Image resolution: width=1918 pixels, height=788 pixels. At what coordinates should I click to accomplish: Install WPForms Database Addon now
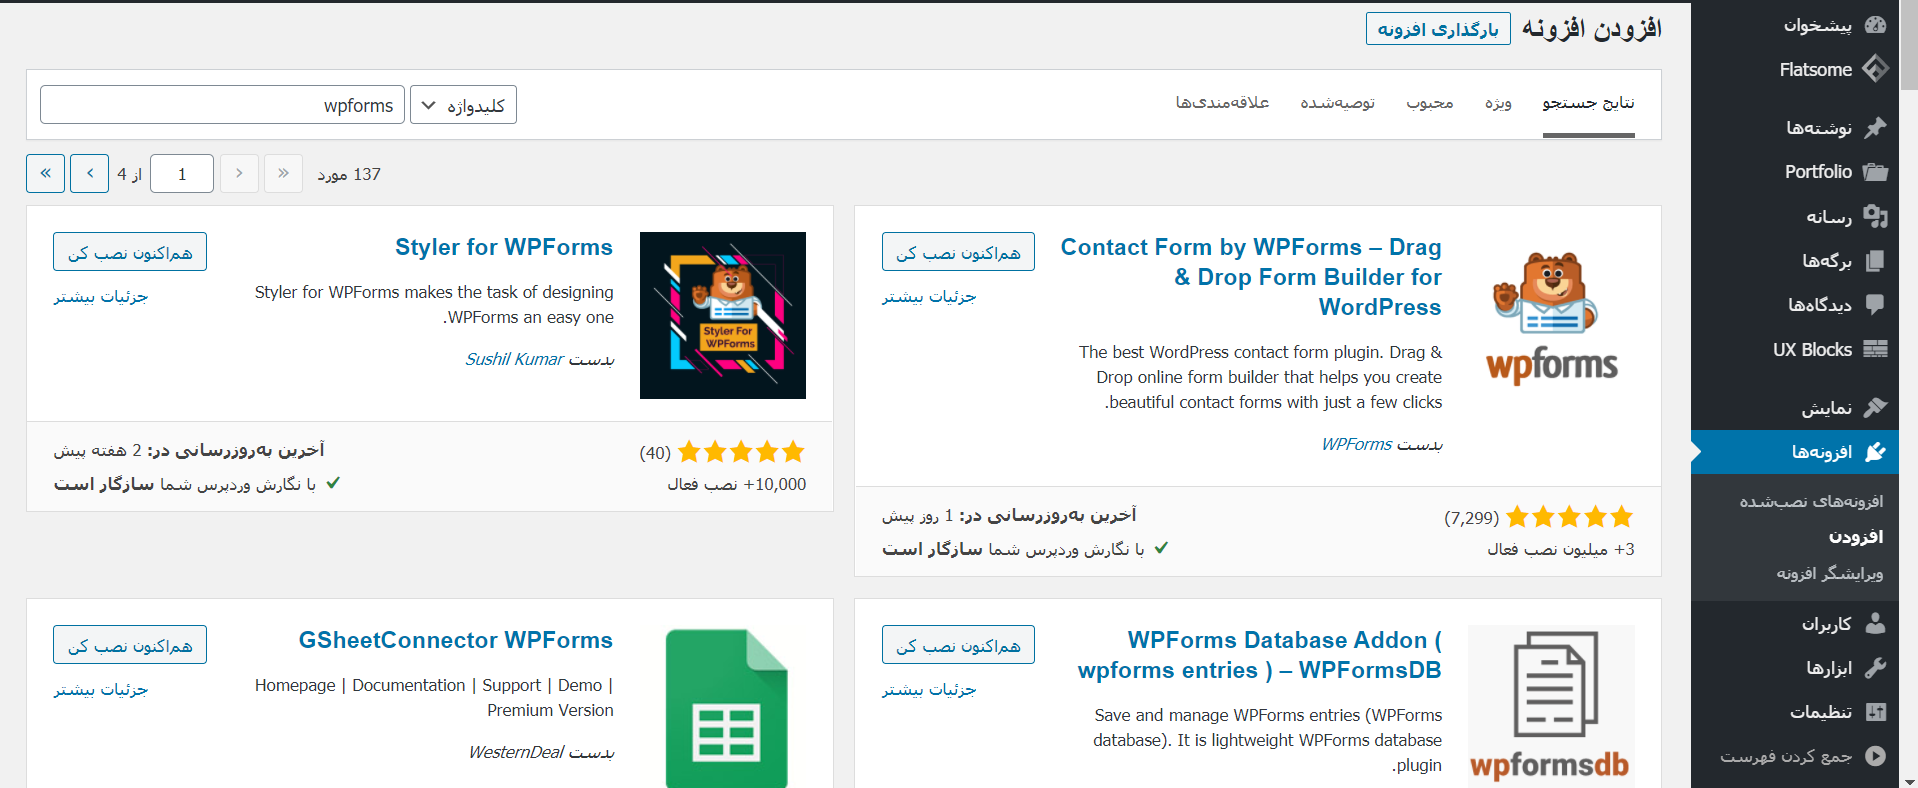(958, 645)
